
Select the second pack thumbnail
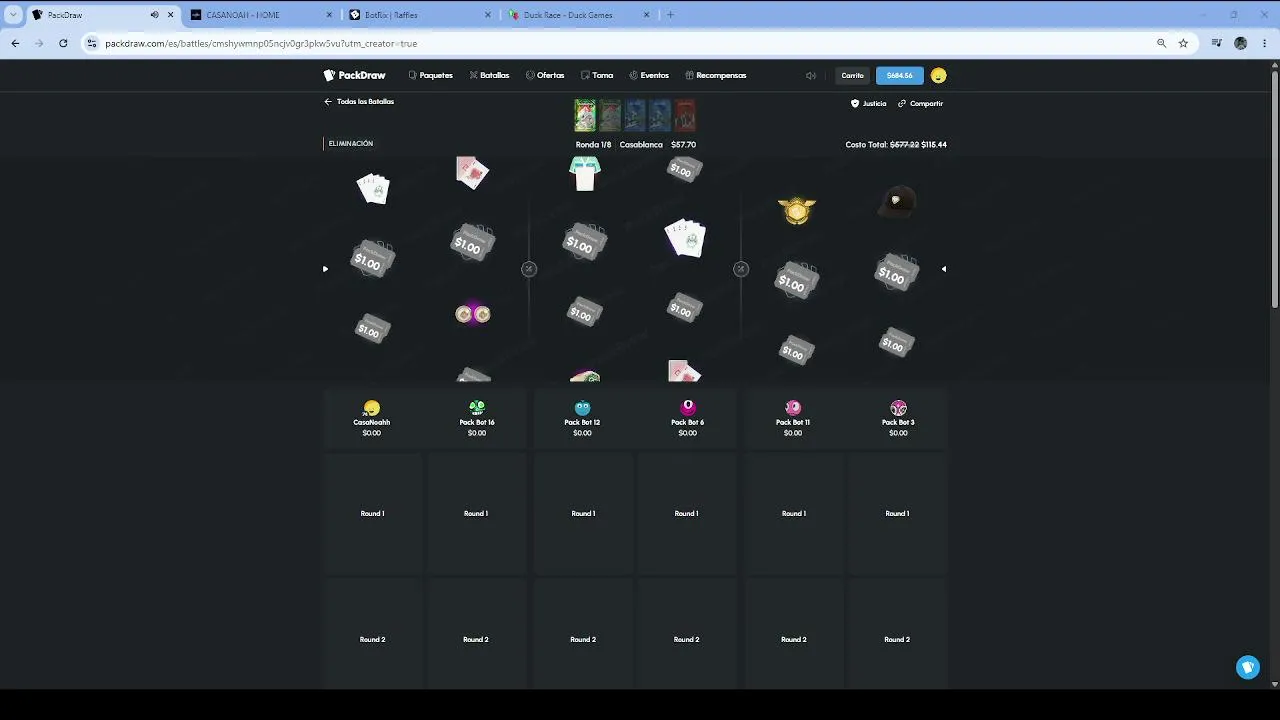[610, 115]
